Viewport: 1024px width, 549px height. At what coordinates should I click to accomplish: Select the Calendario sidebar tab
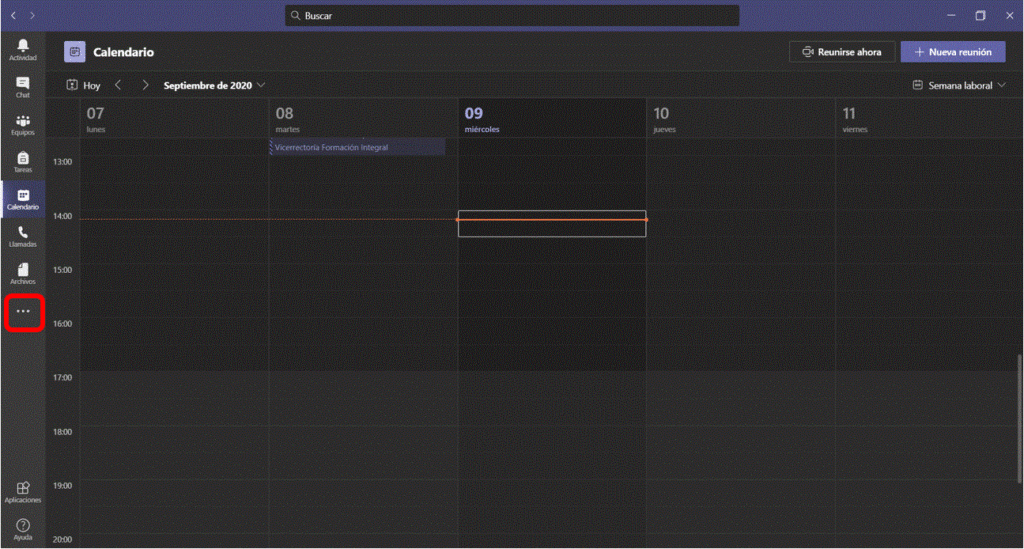pyautogui.click(x=23, y=199)
